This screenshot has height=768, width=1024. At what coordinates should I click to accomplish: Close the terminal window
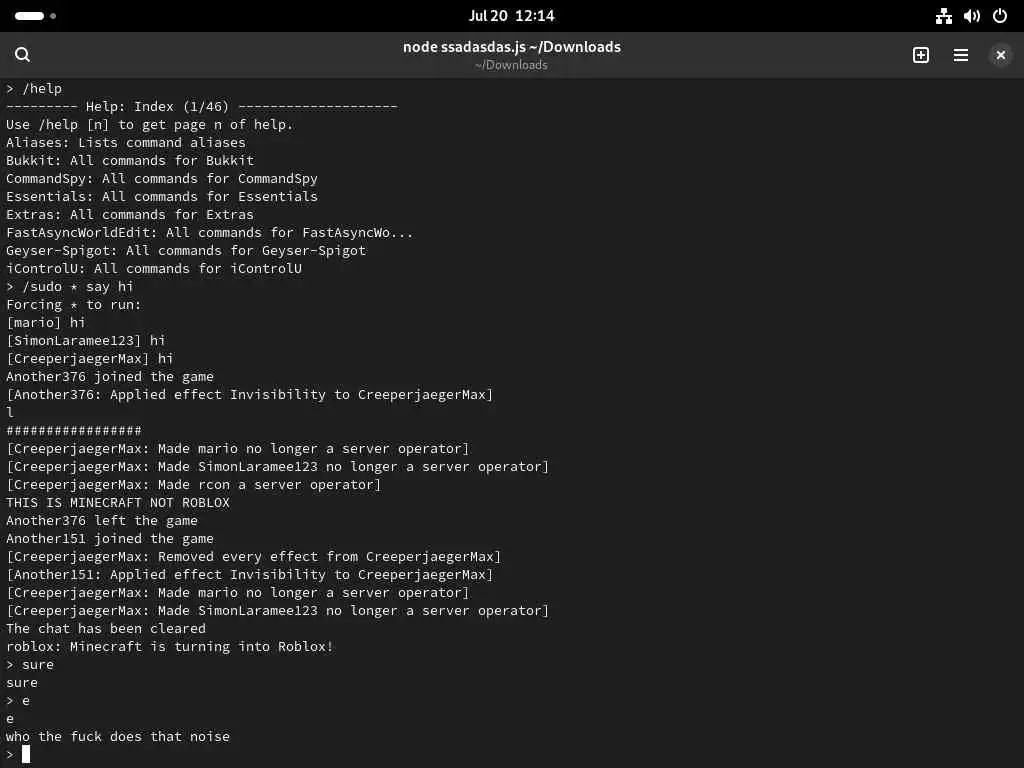coord(1000,55)
